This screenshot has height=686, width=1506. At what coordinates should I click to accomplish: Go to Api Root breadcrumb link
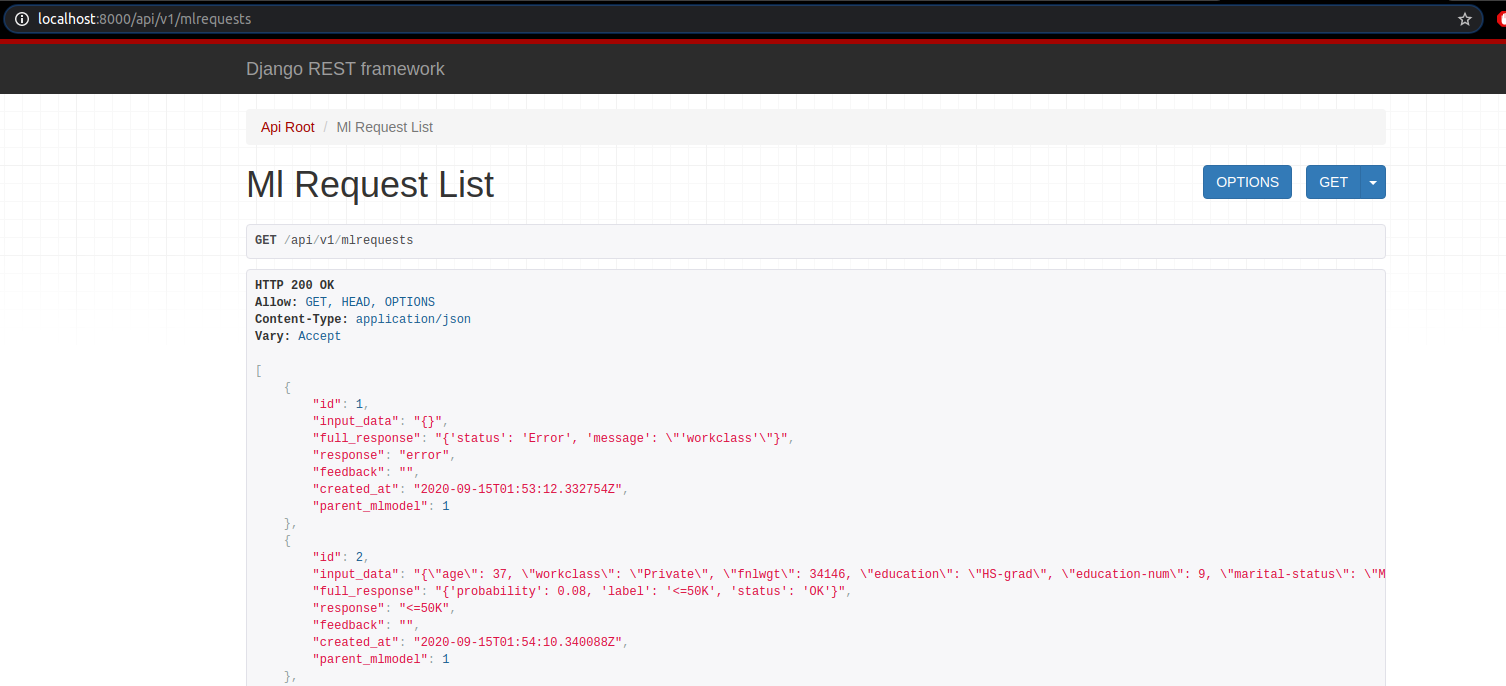288,127
